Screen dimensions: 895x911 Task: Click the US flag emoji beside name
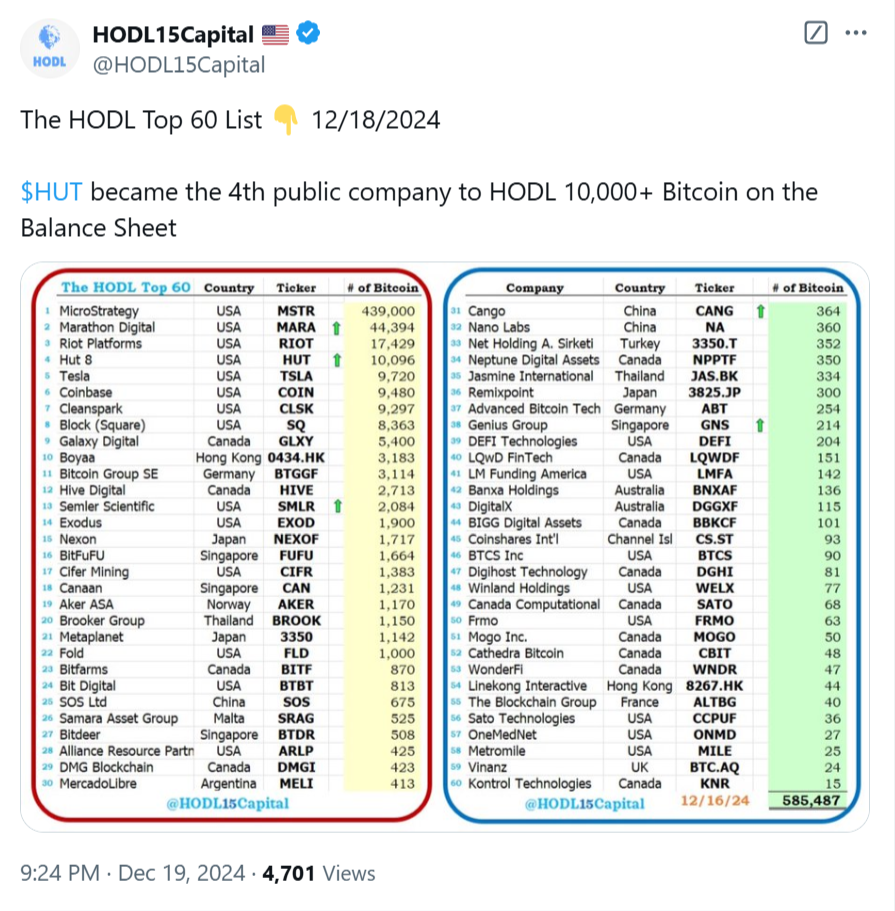click(276, 34)
